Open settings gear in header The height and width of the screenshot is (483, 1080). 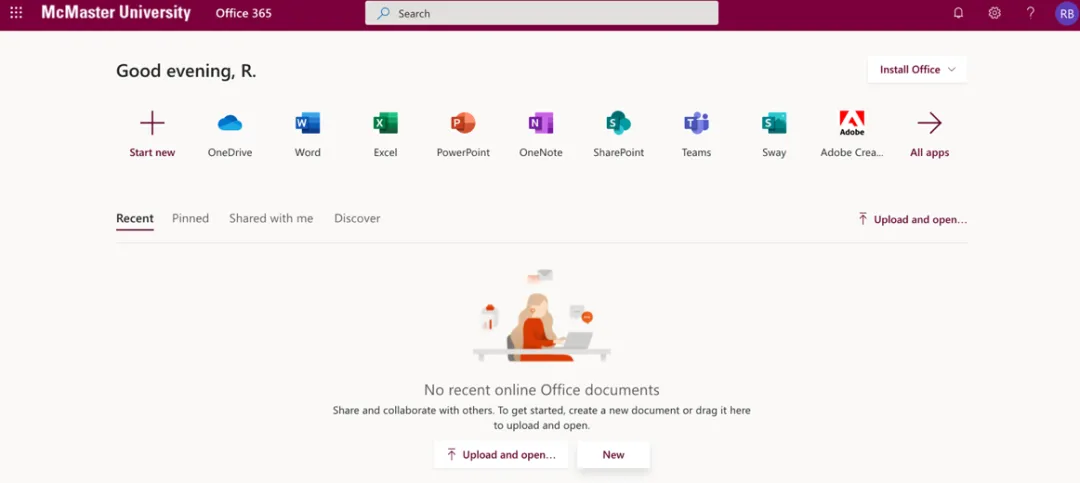(x=995, y=13)
